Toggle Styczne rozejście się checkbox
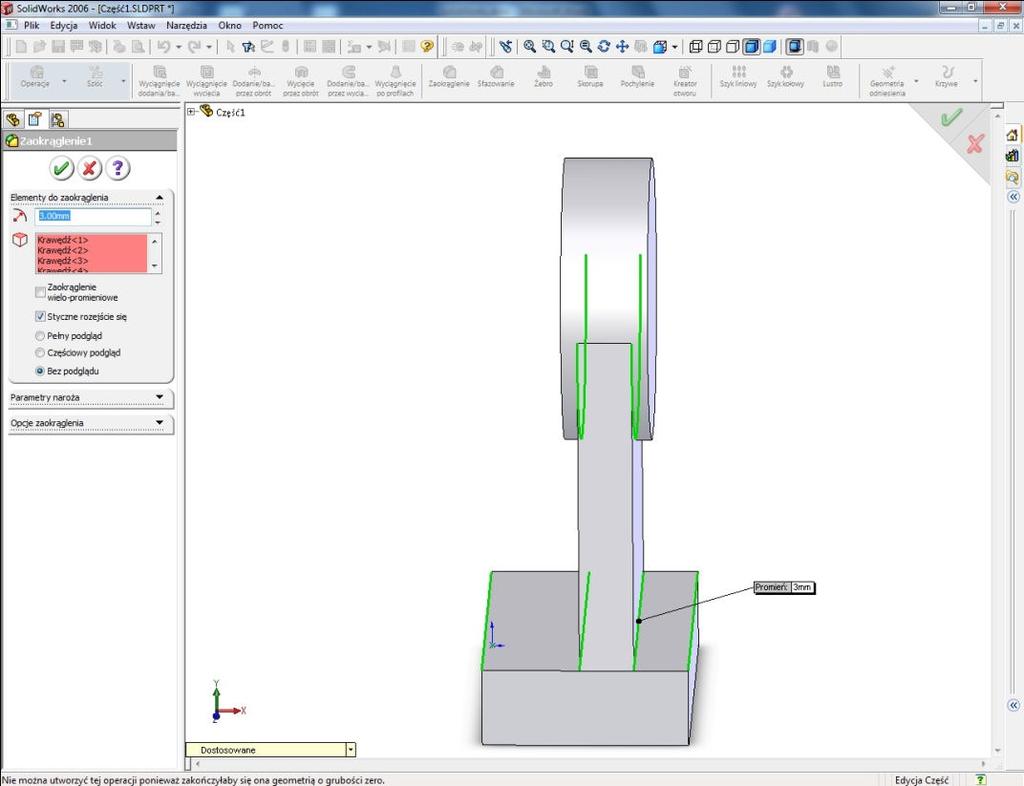The width and height of the screenshot is (1024, 786). 40,317
